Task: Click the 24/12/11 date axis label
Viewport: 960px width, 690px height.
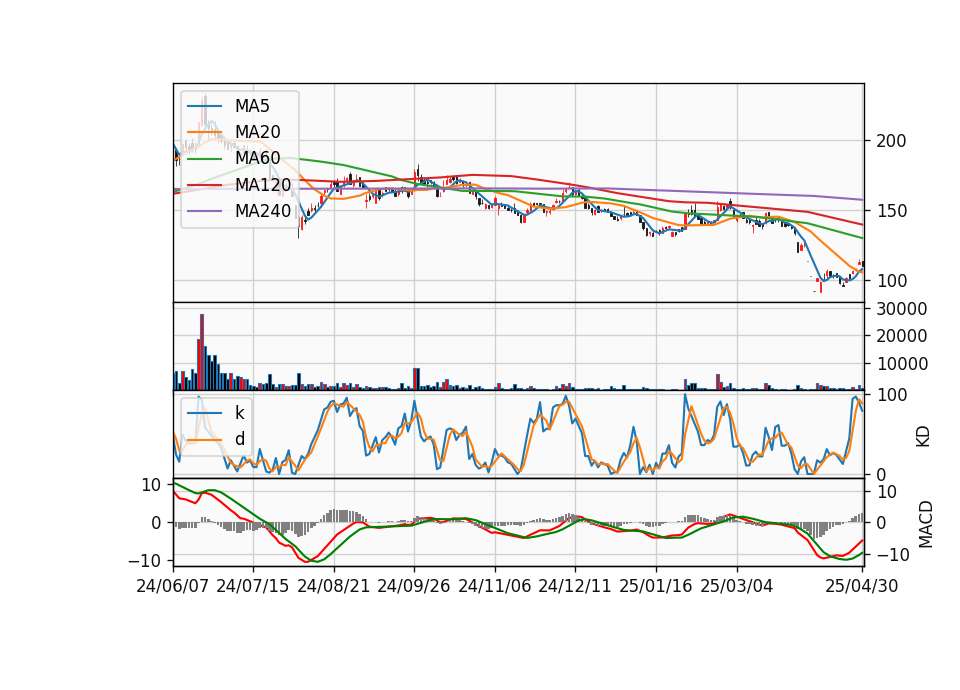Action: 574,586
